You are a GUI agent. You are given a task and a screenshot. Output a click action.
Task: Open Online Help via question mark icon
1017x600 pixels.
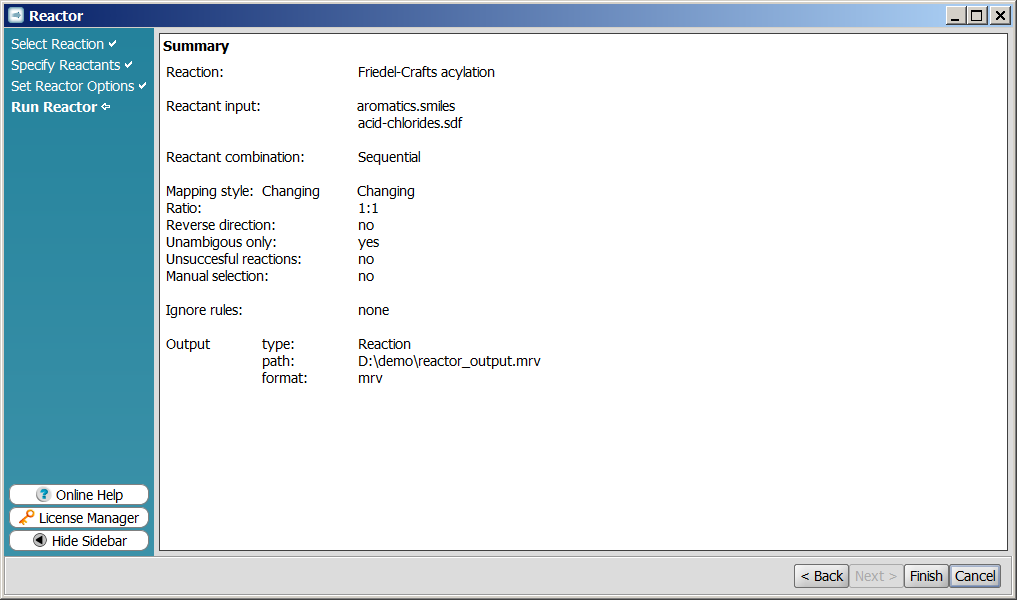[x=43, y=495]
